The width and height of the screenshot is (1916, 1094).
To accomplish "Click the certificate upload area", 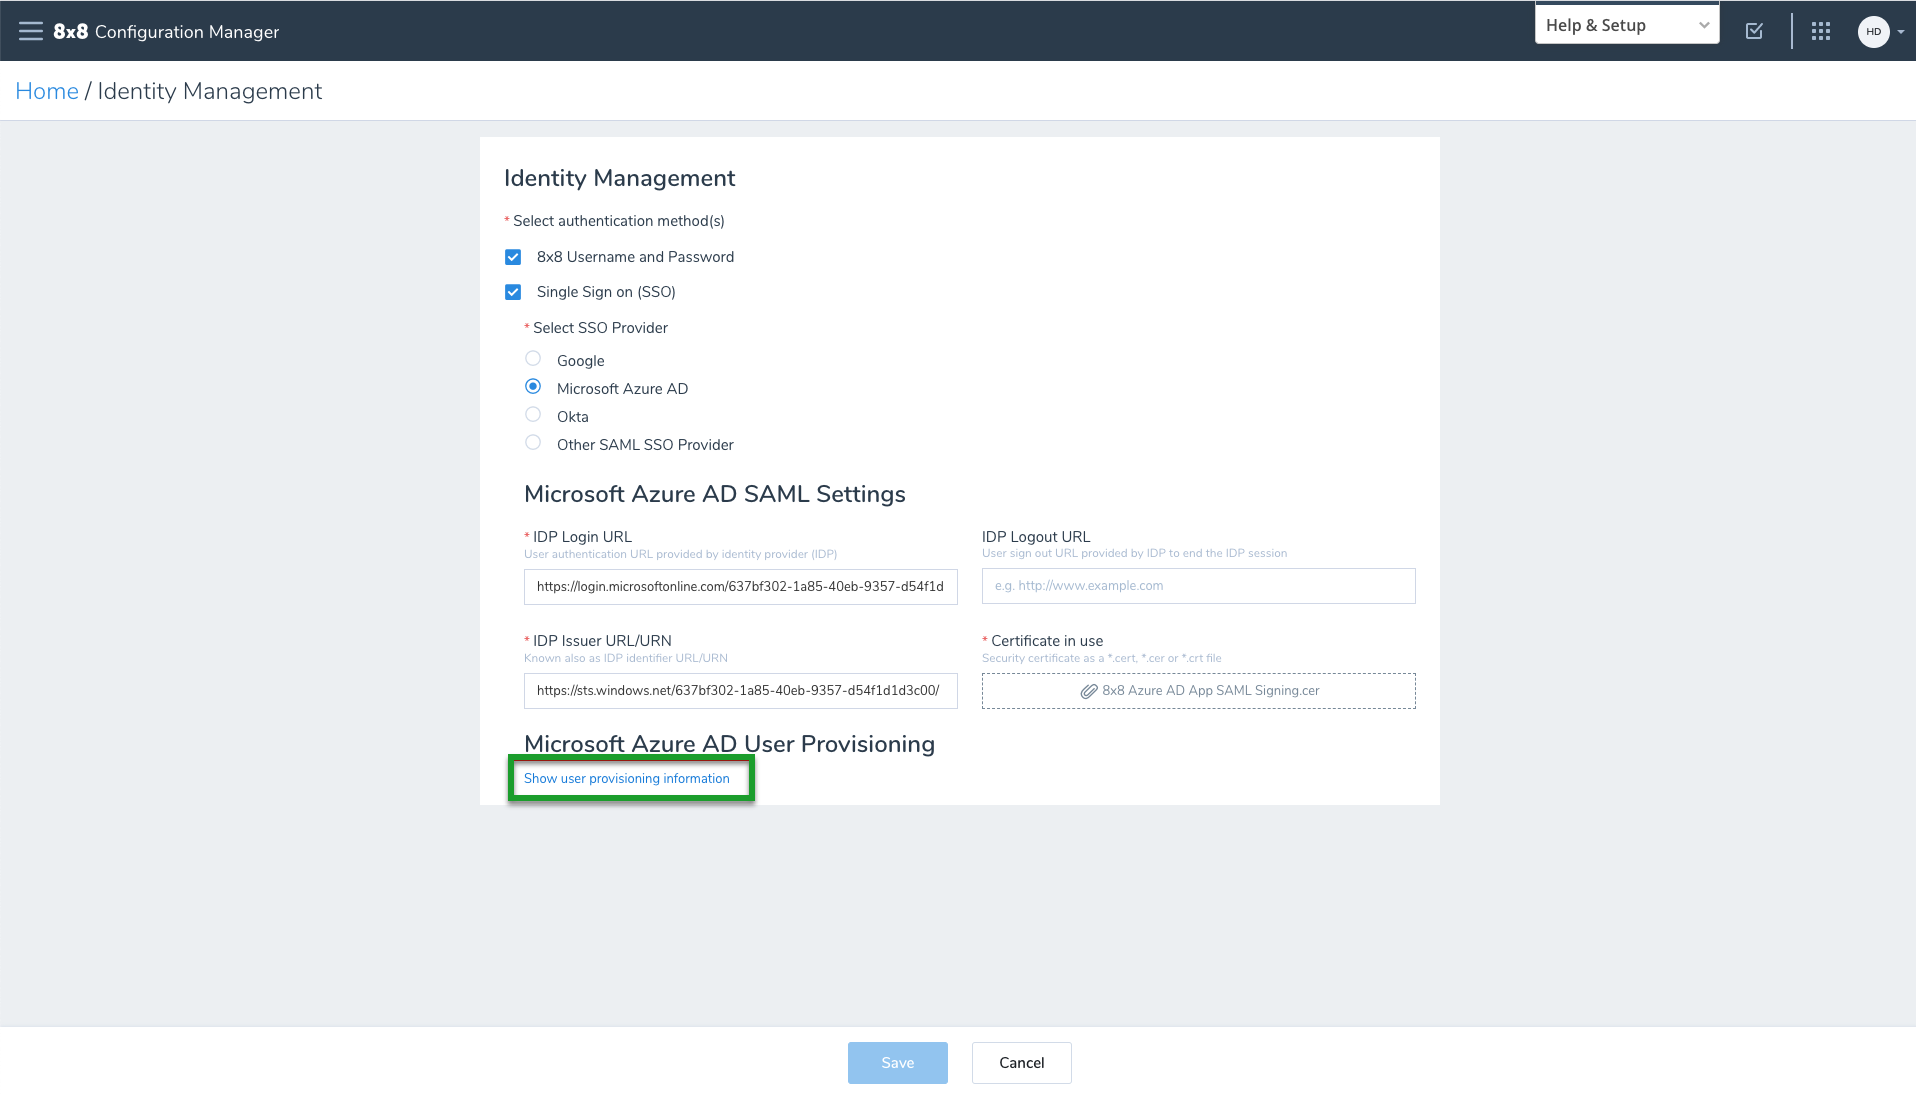I will click(1199, 691).
